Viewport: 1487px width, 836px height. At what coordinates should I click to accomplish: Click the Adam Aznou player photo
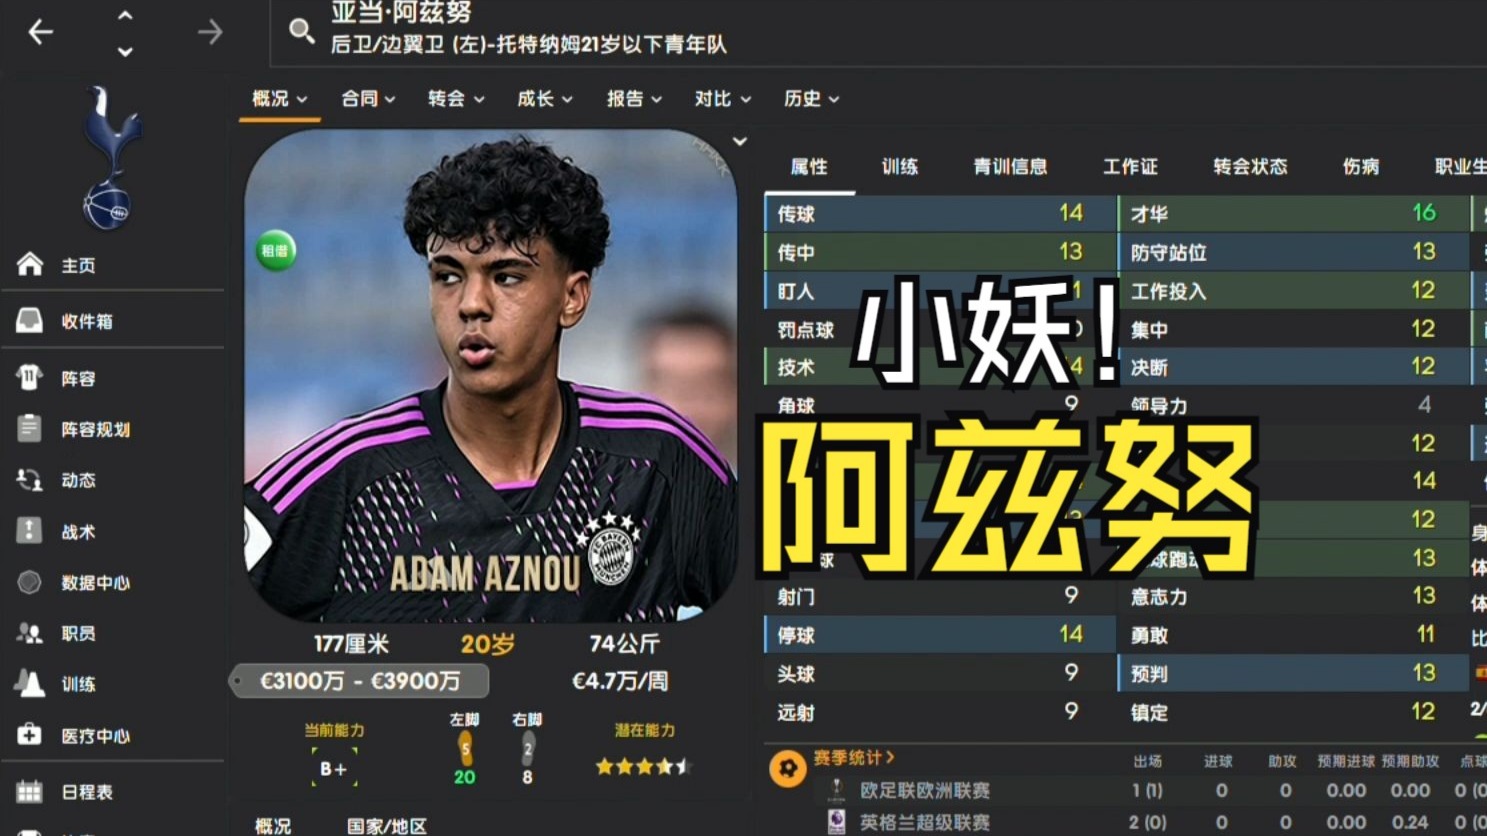[x=492, y=376]
